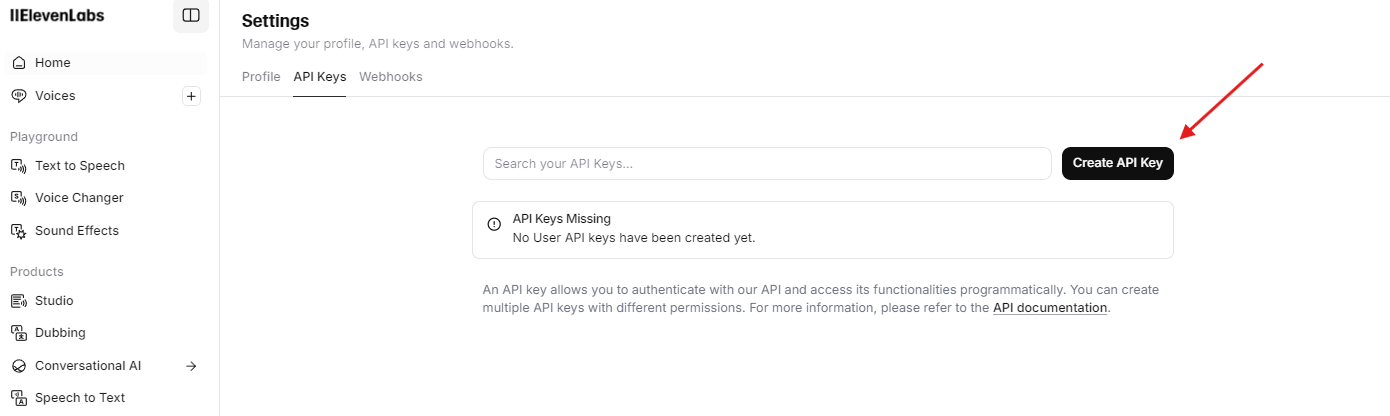Focus the Search your API Keys field
The width and height of the screenshot is (1390, 416).
[767, 163]
